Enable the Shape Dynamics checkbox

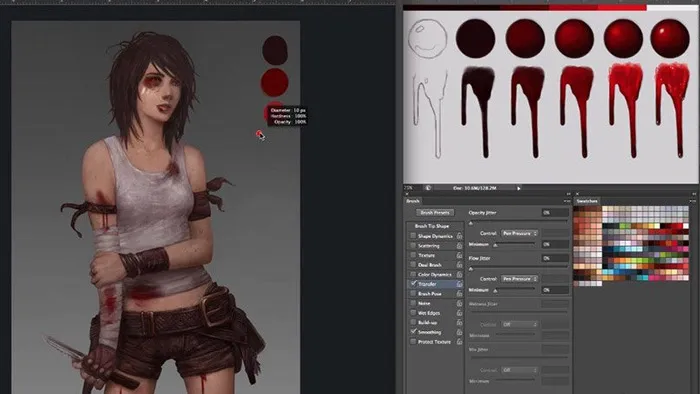pos(413,236)
